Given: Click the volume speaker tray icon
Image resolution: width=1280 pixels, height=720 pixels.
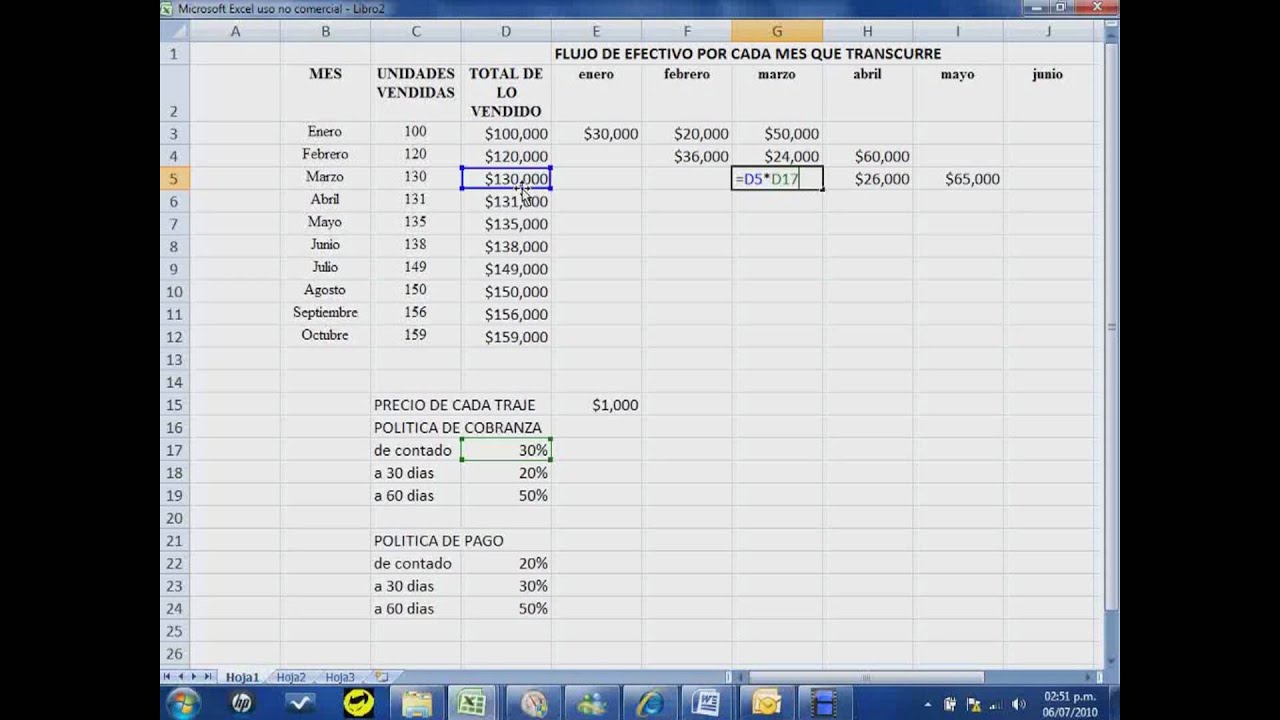Looking at the screenshot, I should pos(1018,704).
